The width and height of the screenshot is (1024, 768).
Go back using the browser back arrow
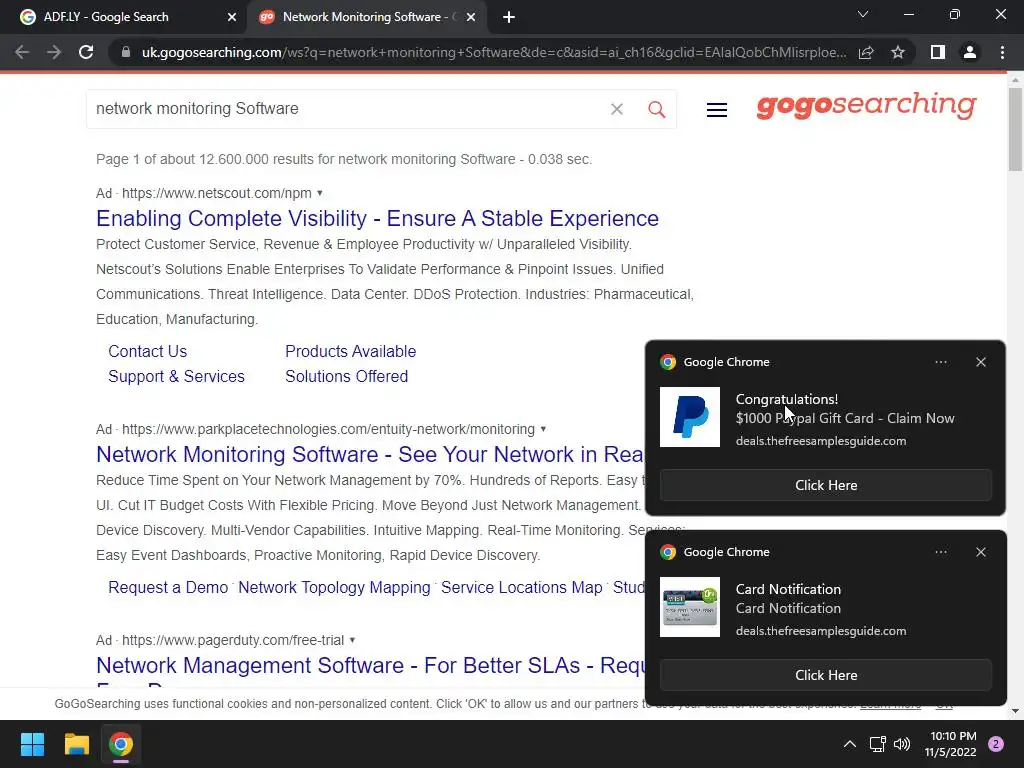(22, 52)
